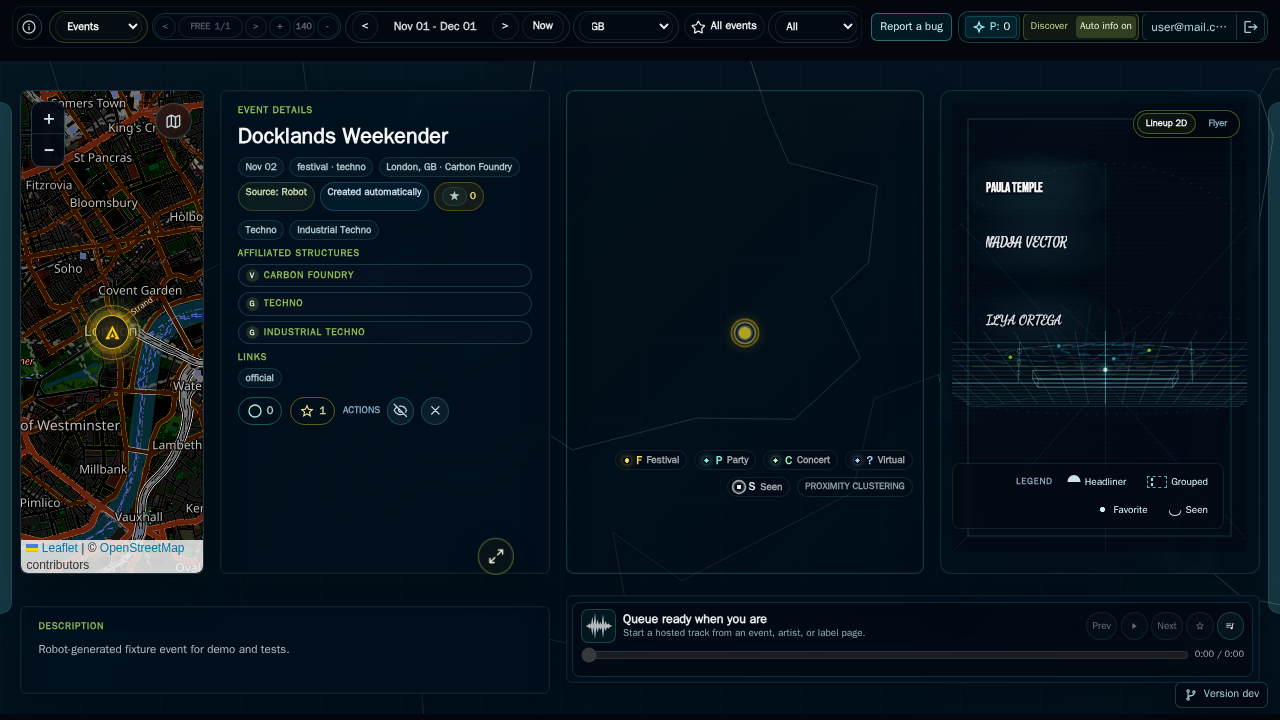Screen dimensions: 1280x720
Task: Open the user@mail account field
Action: [x=1189, y=27]
